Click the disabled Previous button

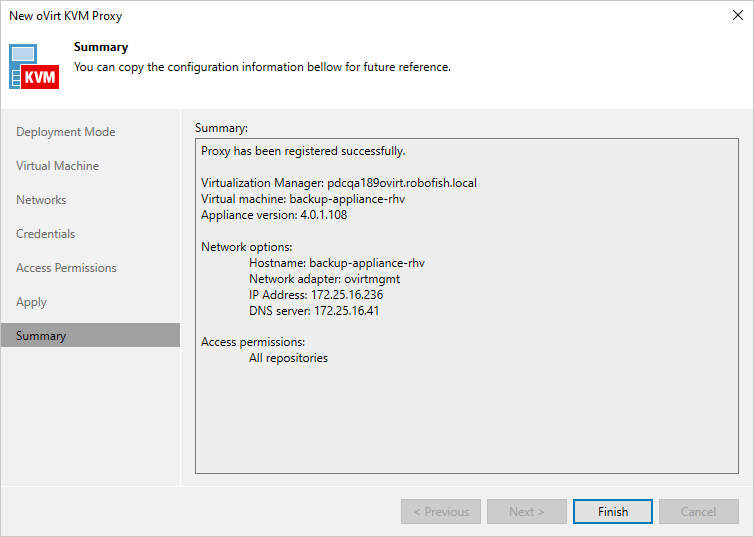440,512
